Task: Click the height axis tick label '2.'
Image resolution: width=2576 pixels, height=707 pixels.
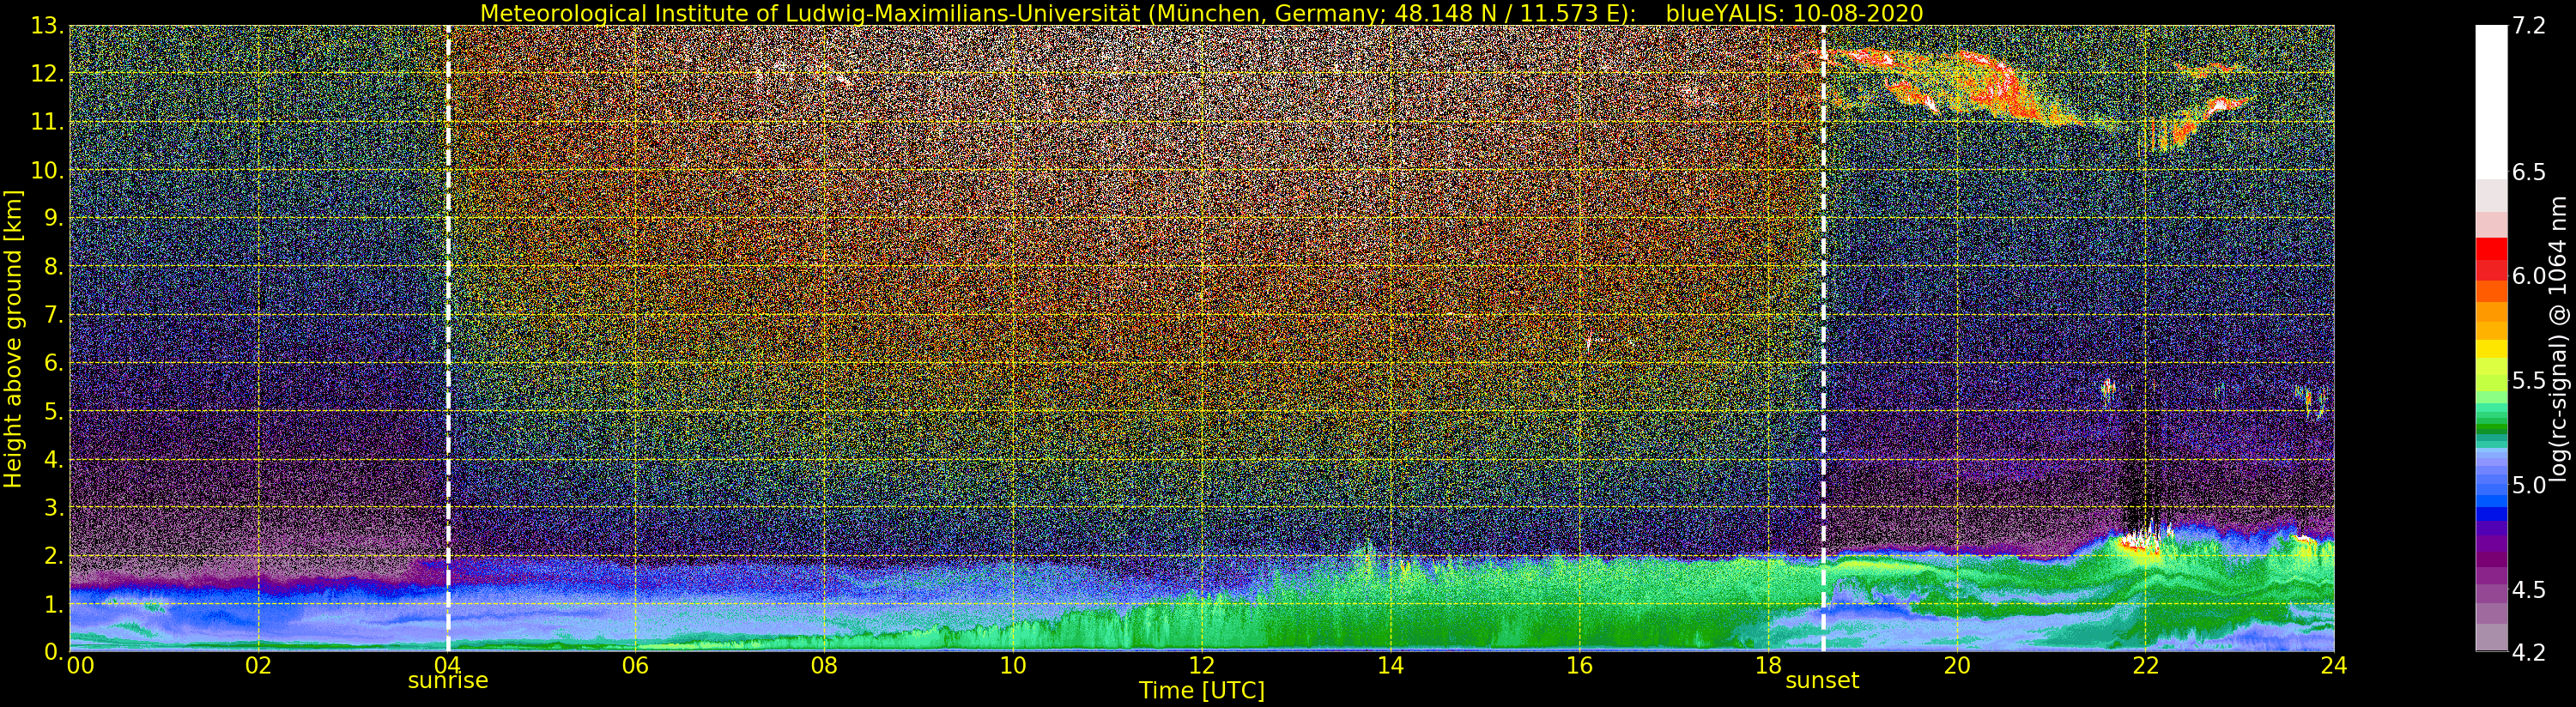Action: tap(53, 556)
